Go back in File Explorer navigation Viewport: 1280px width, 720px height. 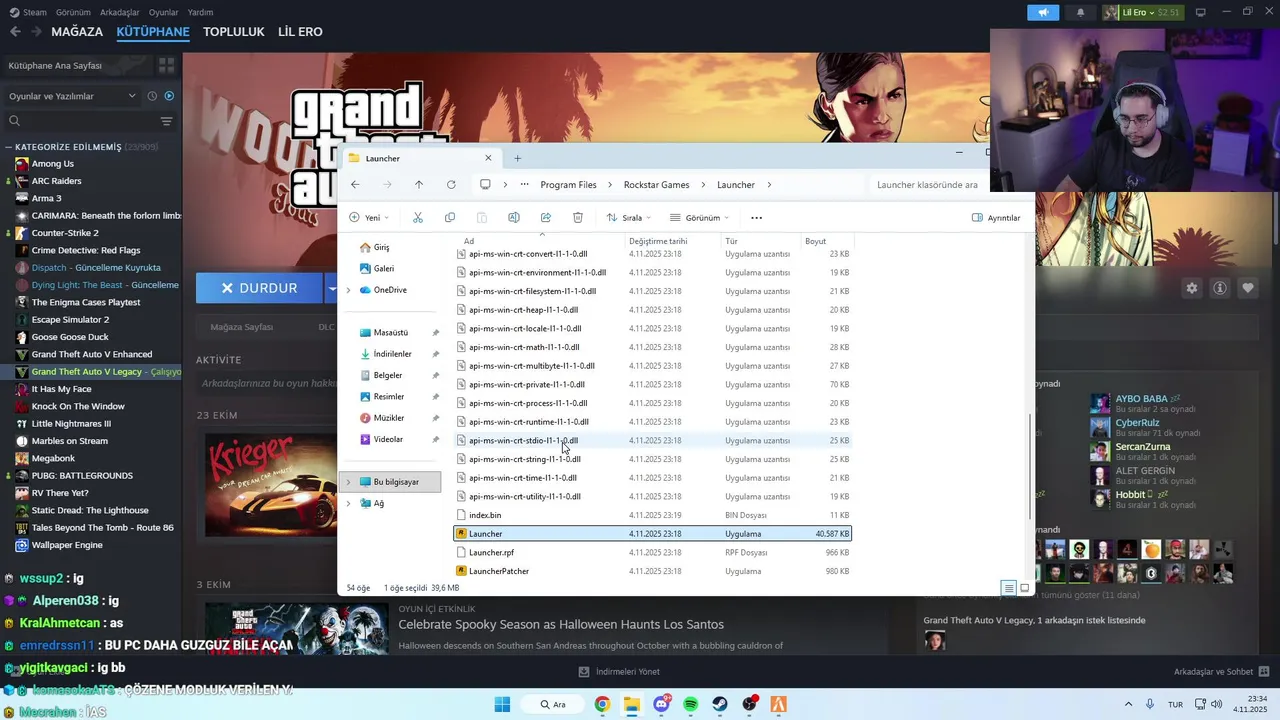[x=355, y=184]
